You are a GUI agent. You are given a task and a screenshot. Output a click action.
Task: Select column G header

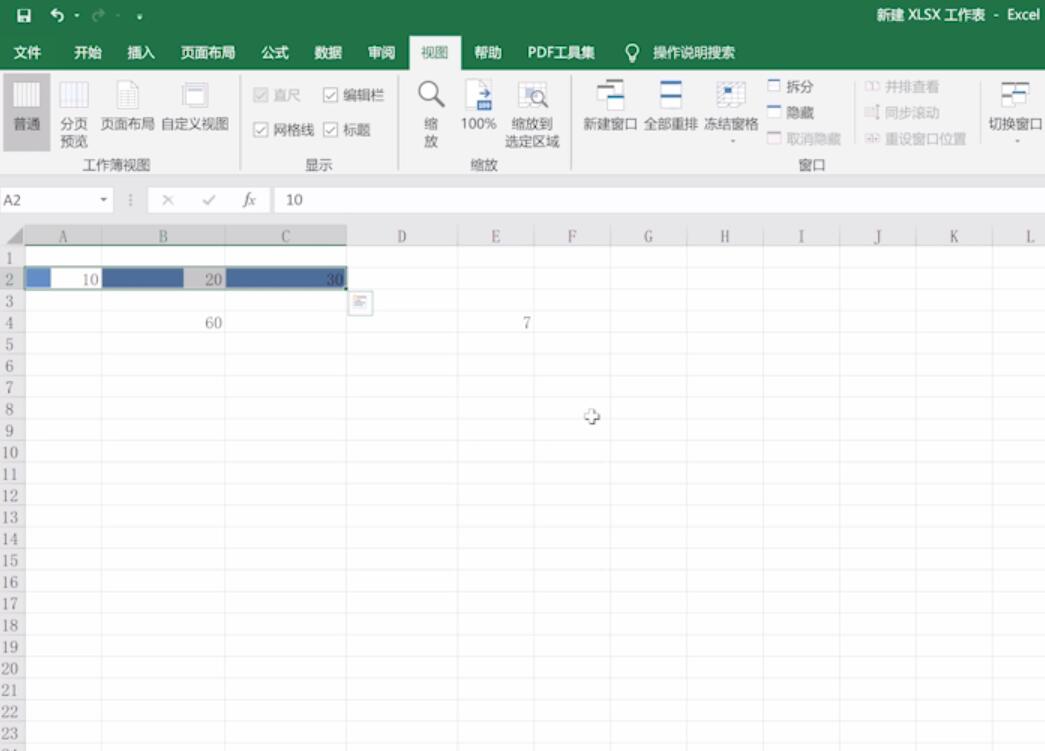click(x=648, y=236)
